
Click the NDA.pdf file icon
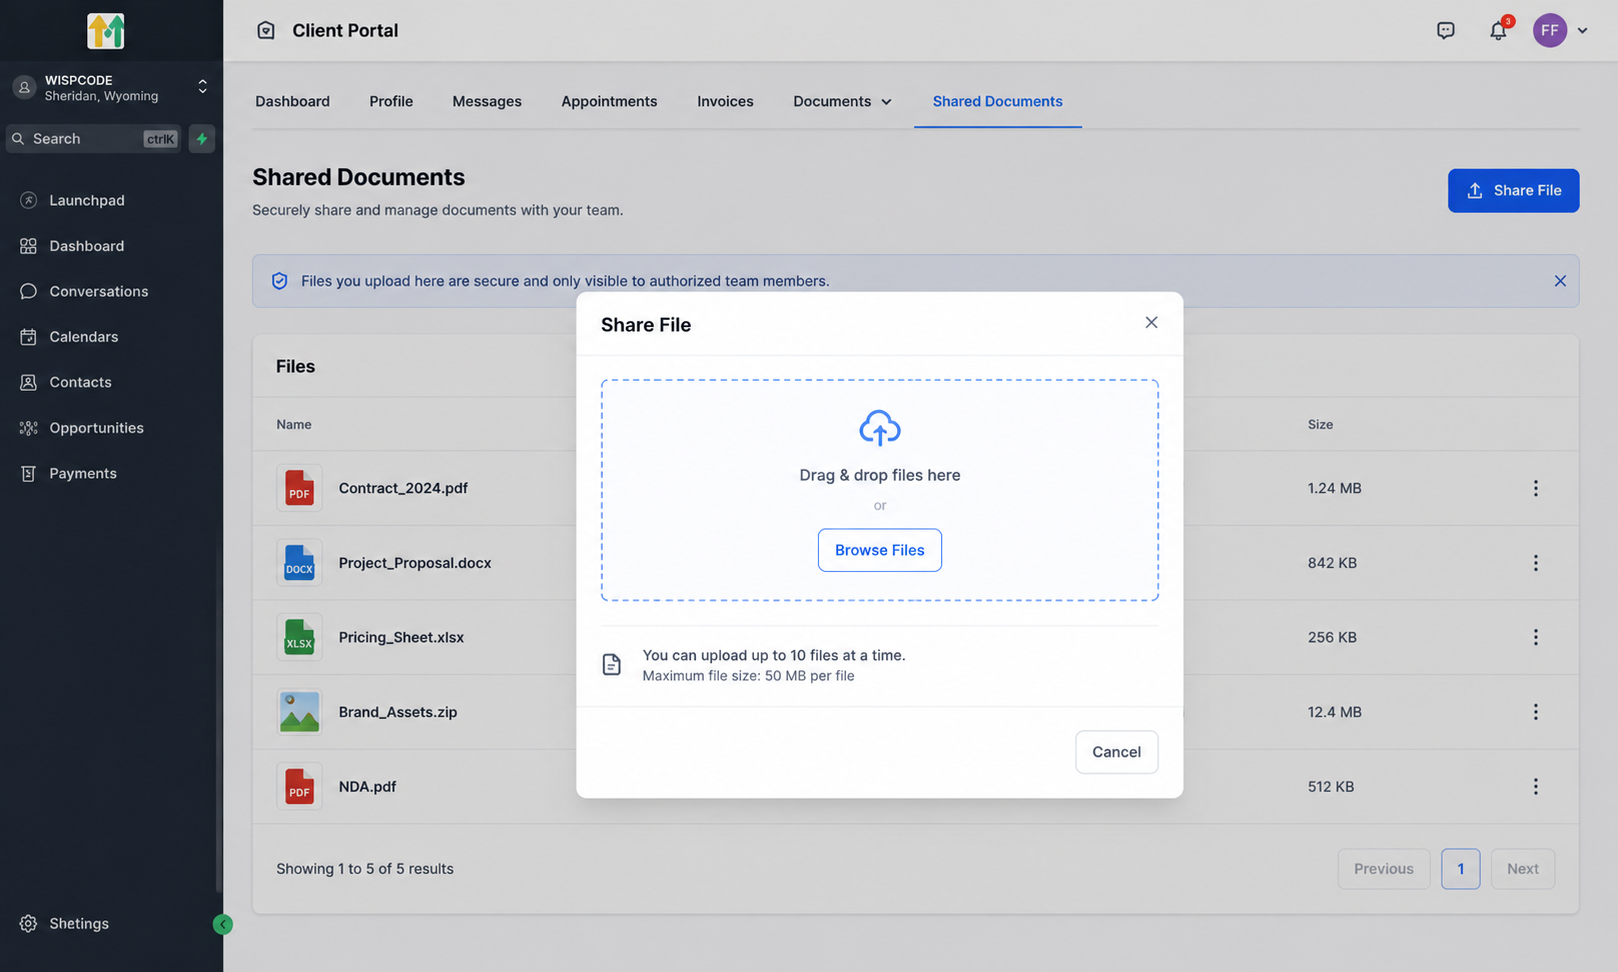(299, 787)
